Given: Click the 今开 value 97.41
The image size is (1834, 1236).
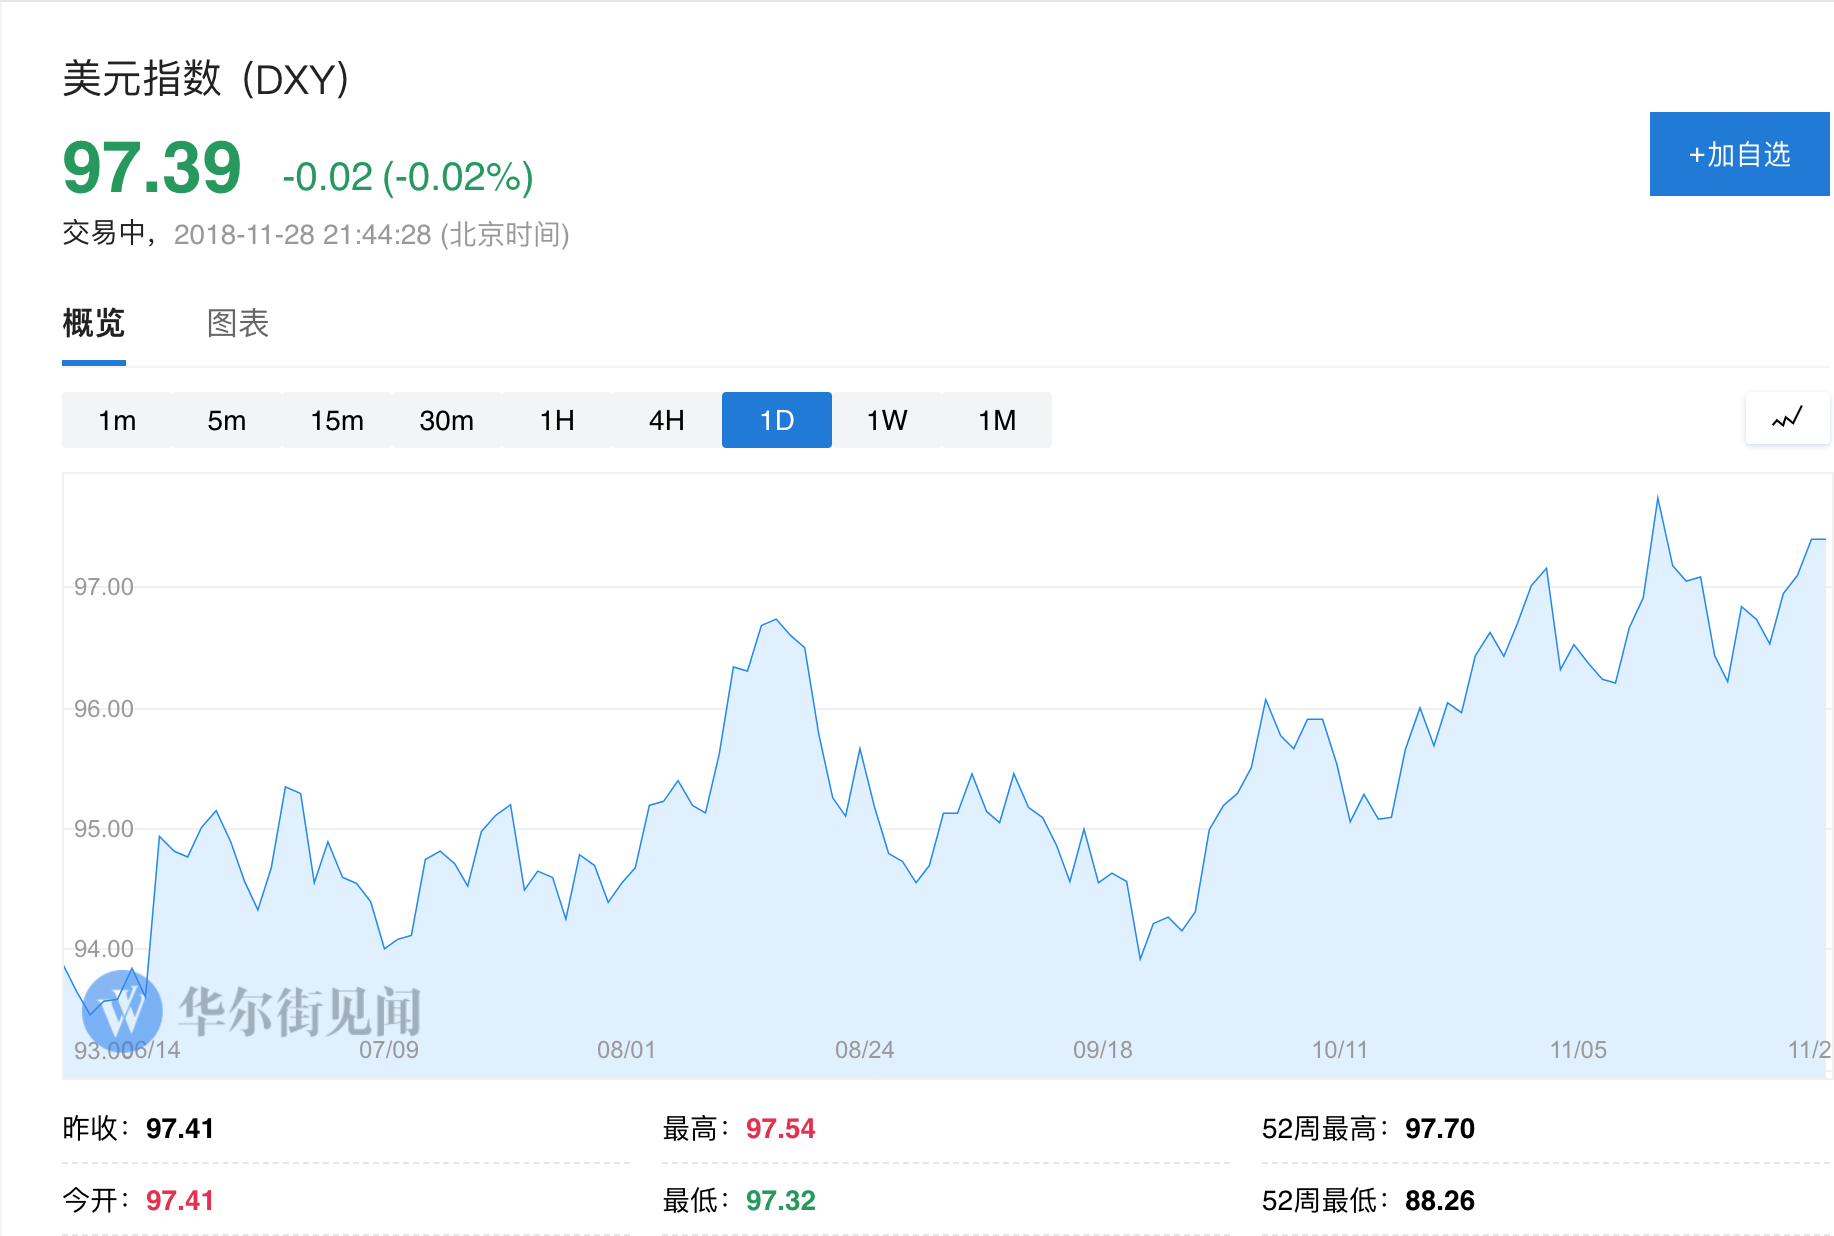Looking at the screenshot, I should pos(180,1200).
